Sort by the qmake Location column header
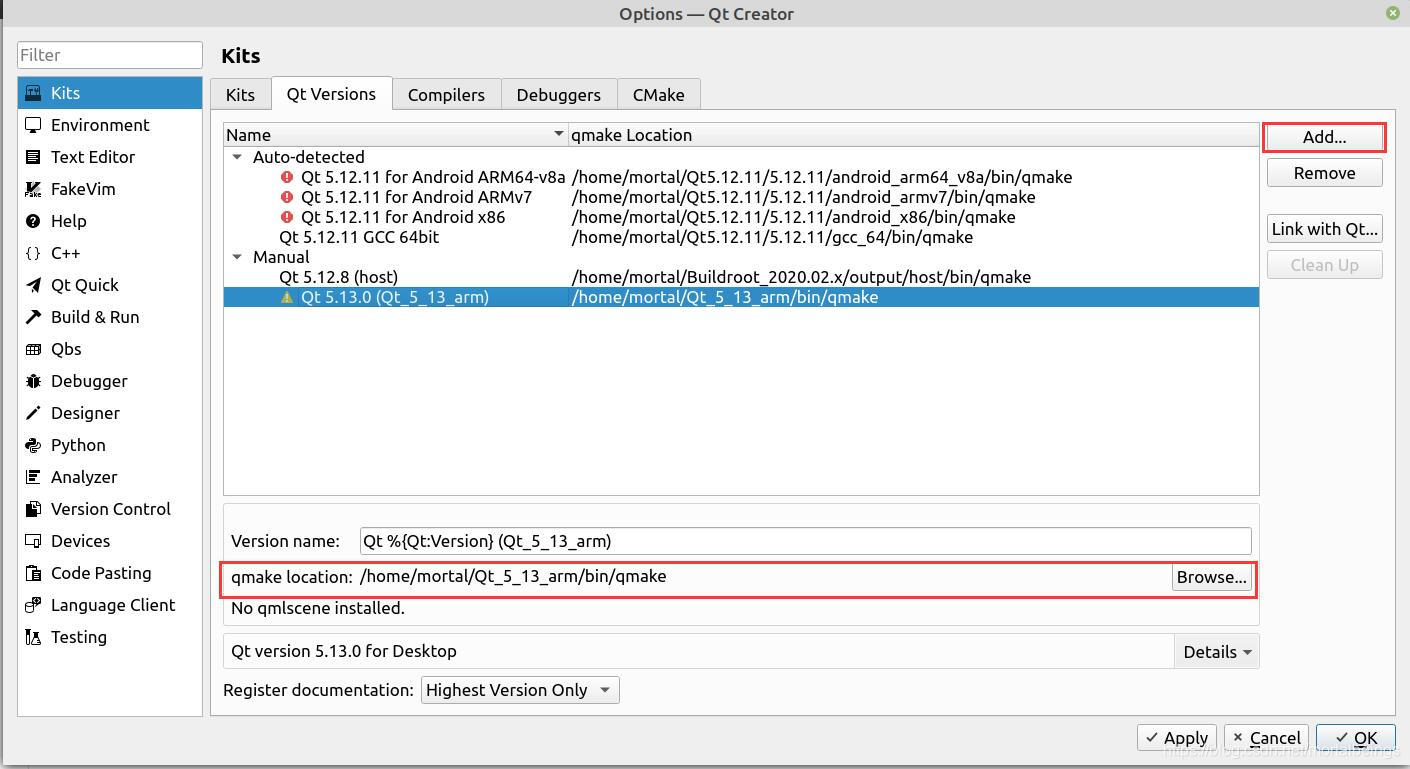 pos(913,135)
